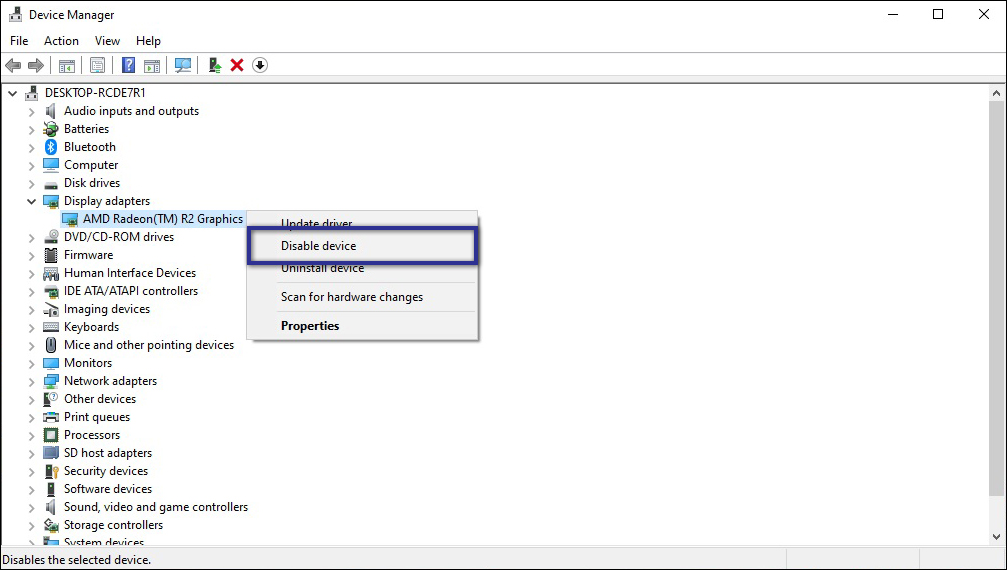1007x570 pixels.
Task: Click the vertical scrollbar down arrow
Action: click(x=996, y=538)
